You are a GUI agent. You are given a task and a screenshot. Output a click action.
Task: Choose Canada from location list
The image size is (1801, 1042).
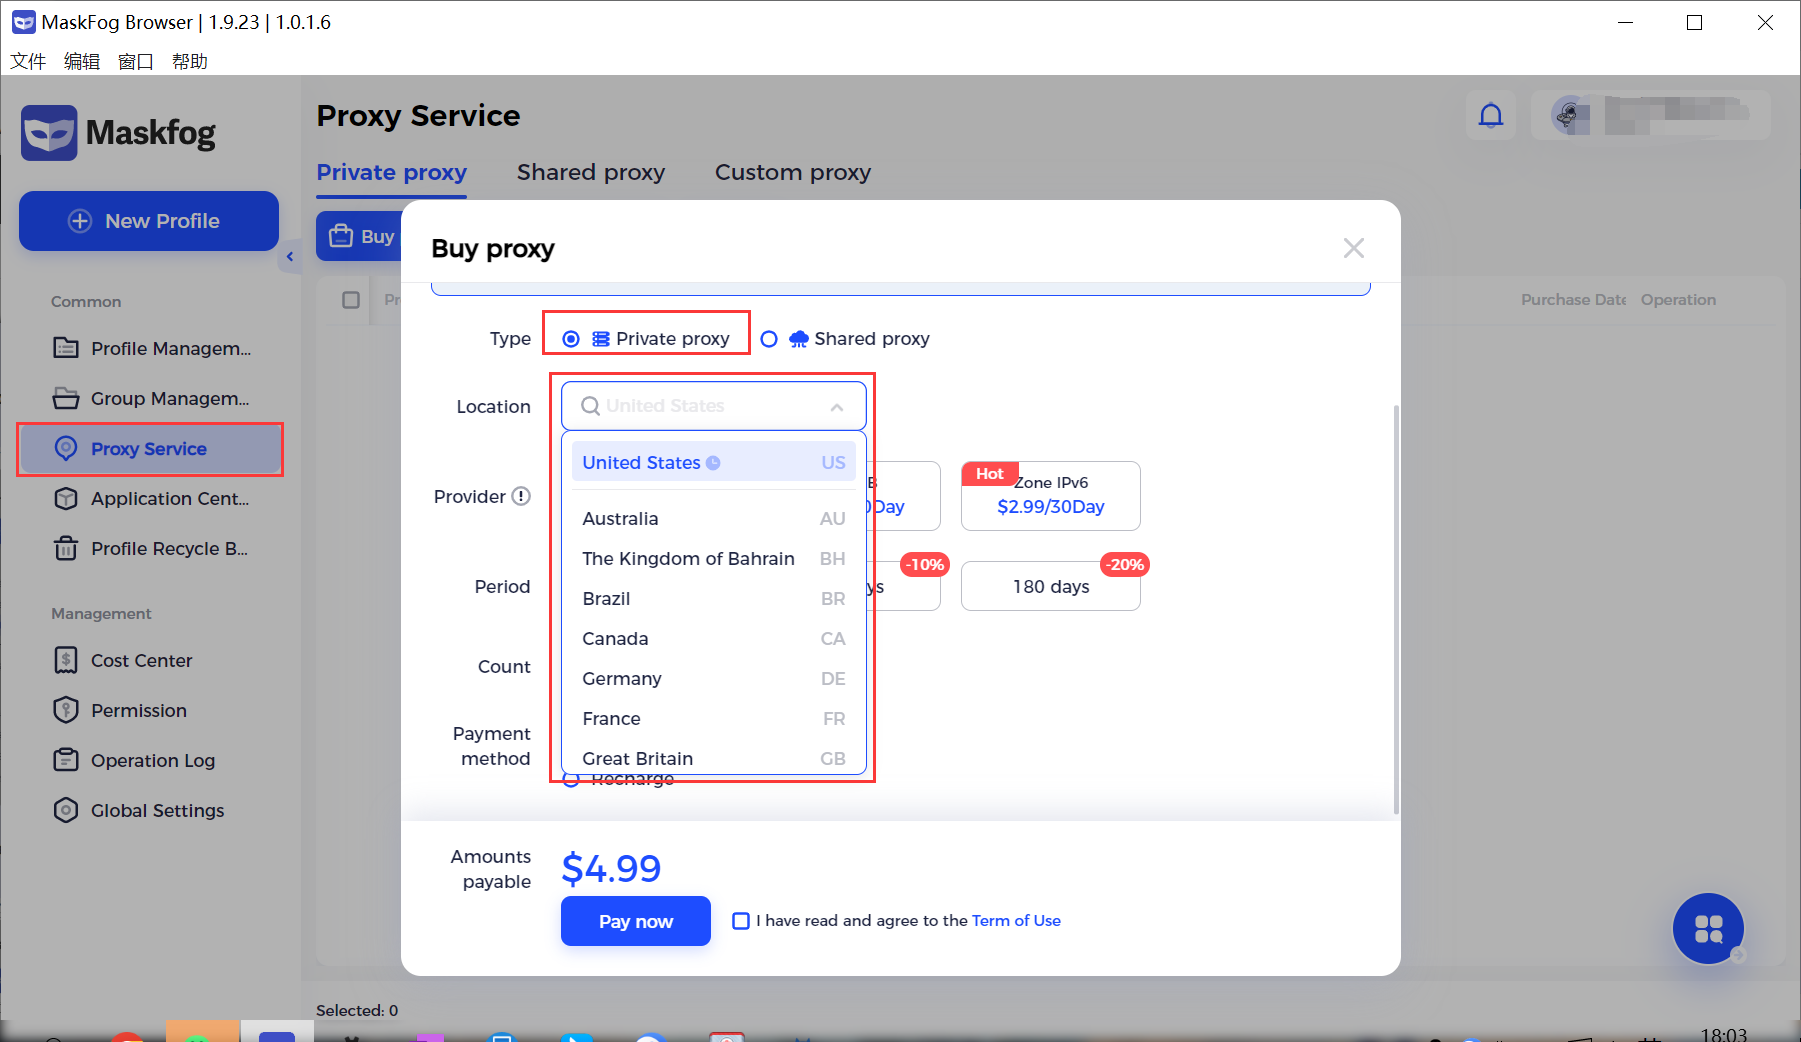[714, 638]
